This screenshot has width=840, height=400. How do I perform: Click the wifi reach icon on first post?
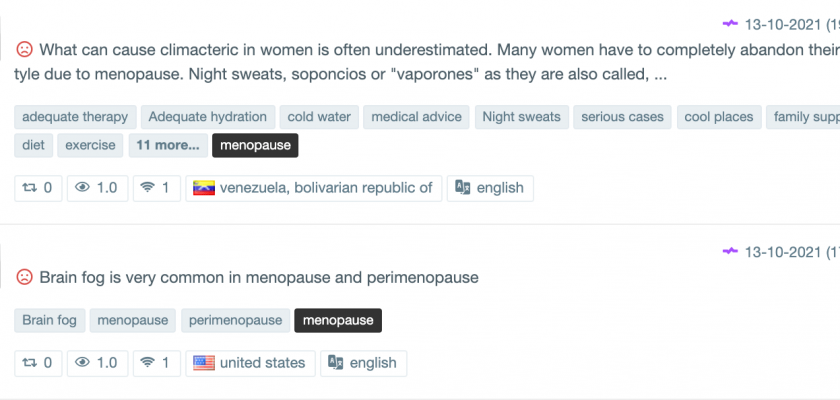[x=149, y=188]
